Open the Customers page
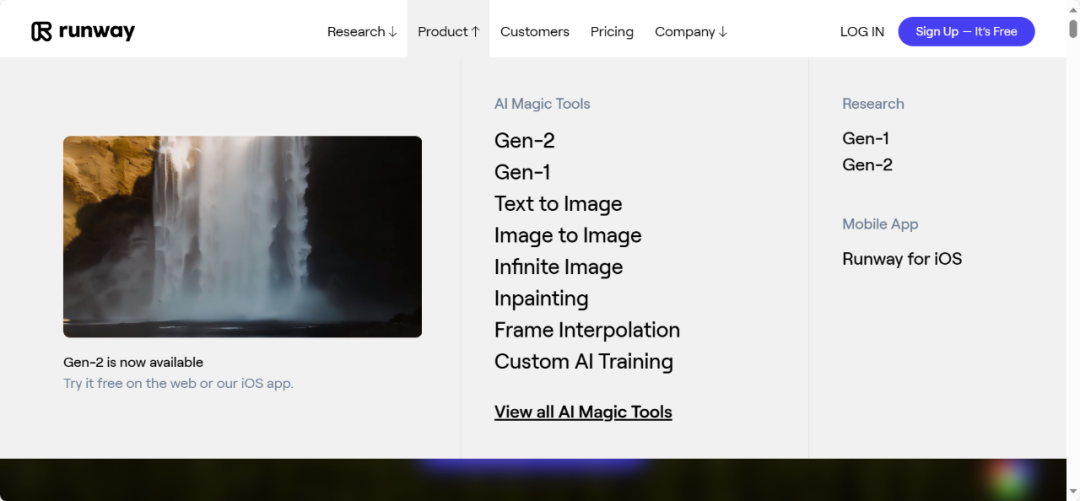1080x501 pixels. tap(534, 32)
